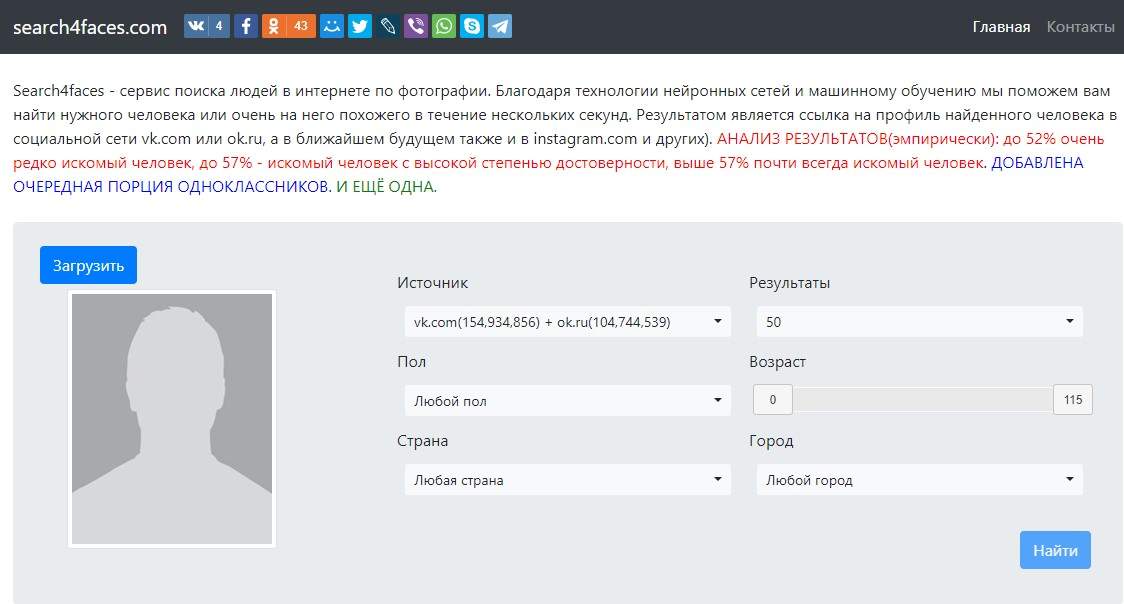Screen dimensions: 1124x604
Task: Open the Пол gender dropdown
Action: point(567,401)
